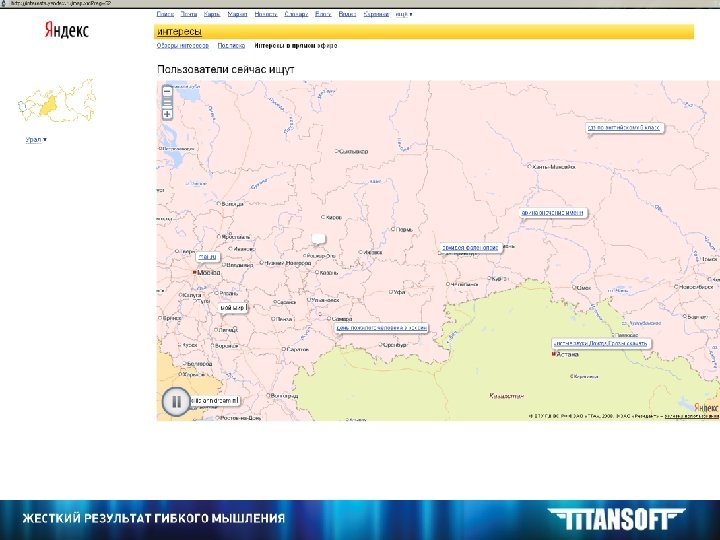The height and width of the screenshot is (540, 720).
Task: Click the Москва city label
Action: point(208,273)
